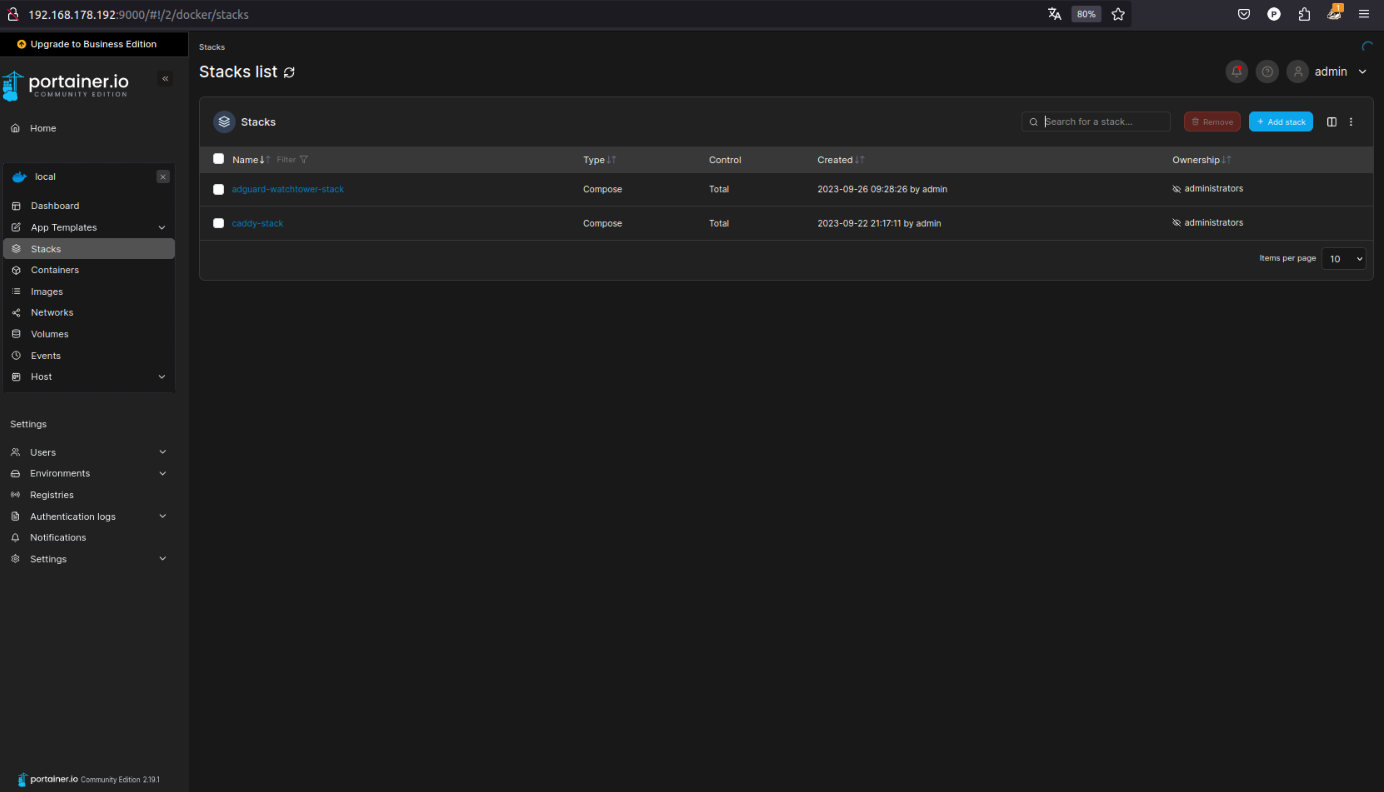Click the notifications bell icon

click(x=1237, y=72)
